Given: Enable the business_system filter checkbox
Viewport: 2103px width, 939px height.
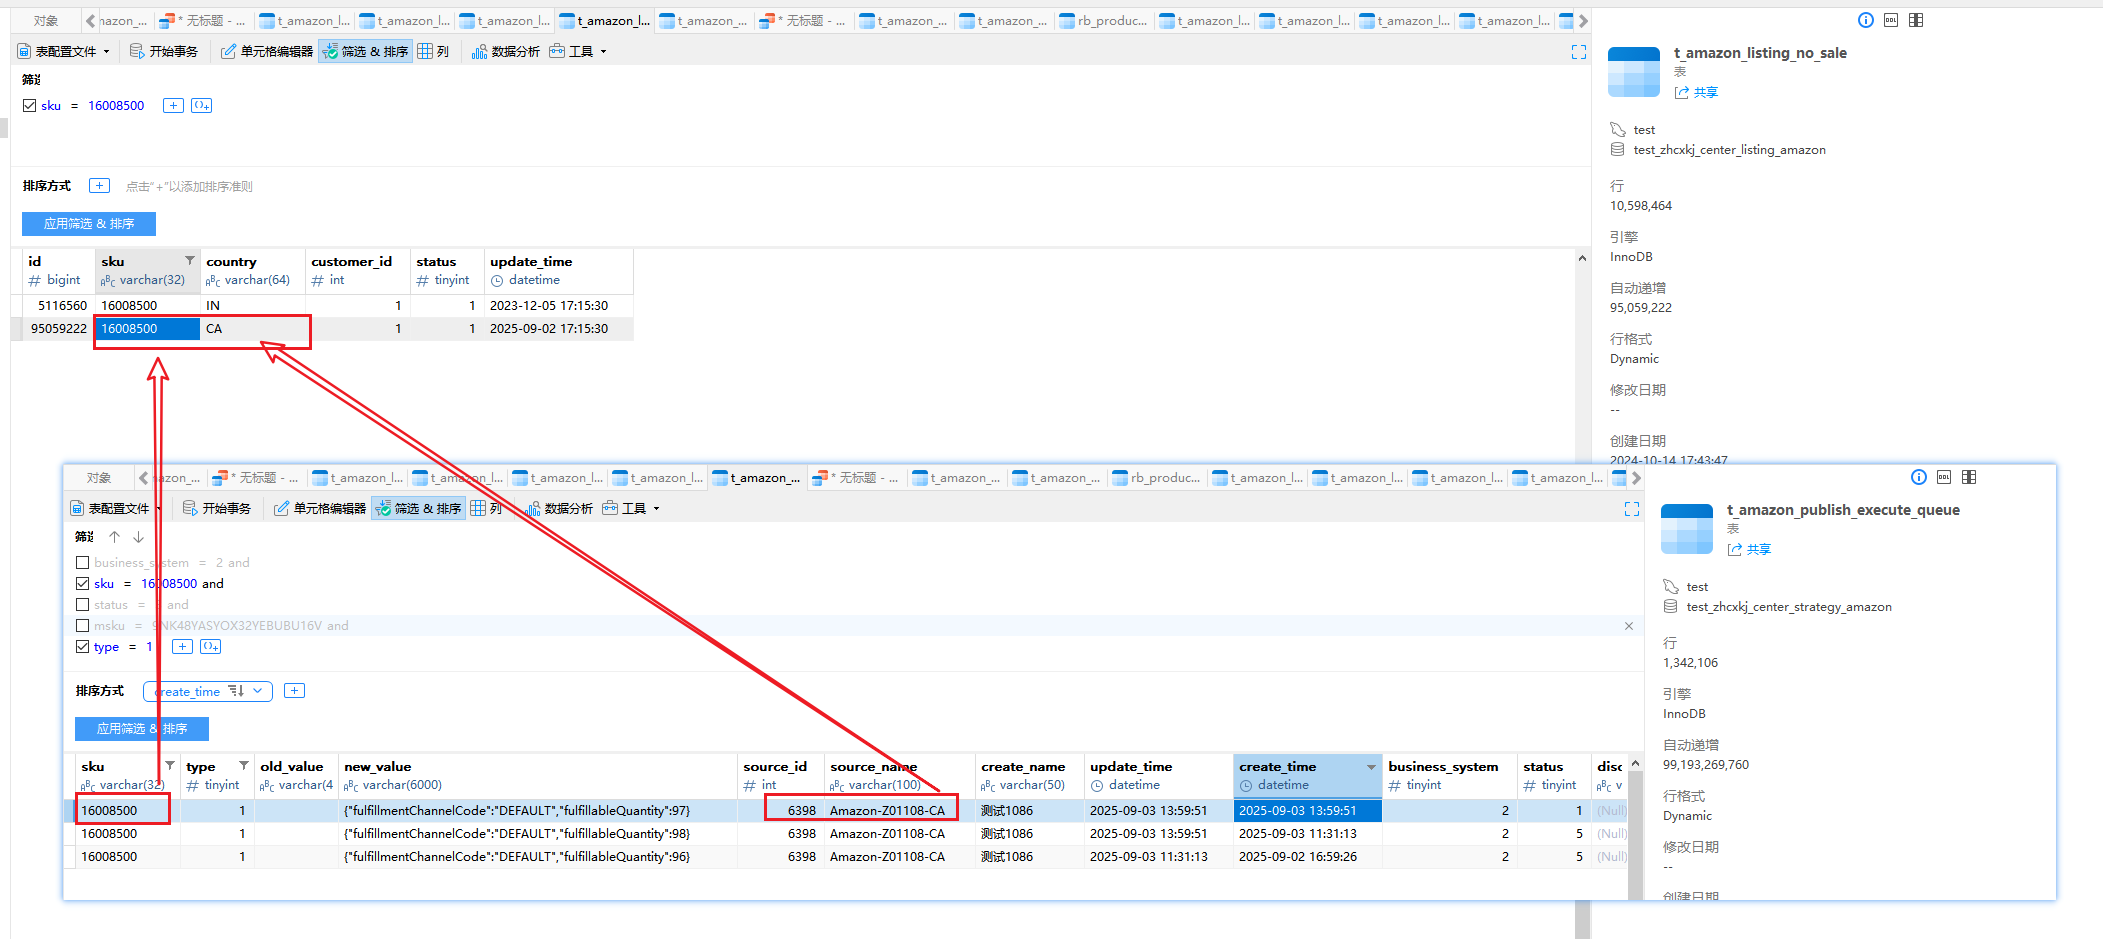Looking at the screenshot, I should (83, 563).
